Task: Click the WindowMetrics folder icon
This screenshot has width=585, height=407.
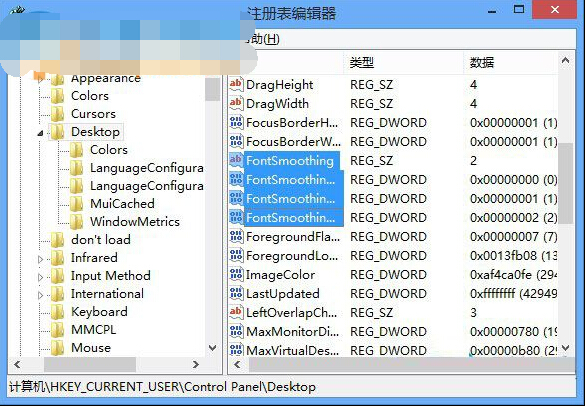Action: pyautogui.click(x=76, y=222)
